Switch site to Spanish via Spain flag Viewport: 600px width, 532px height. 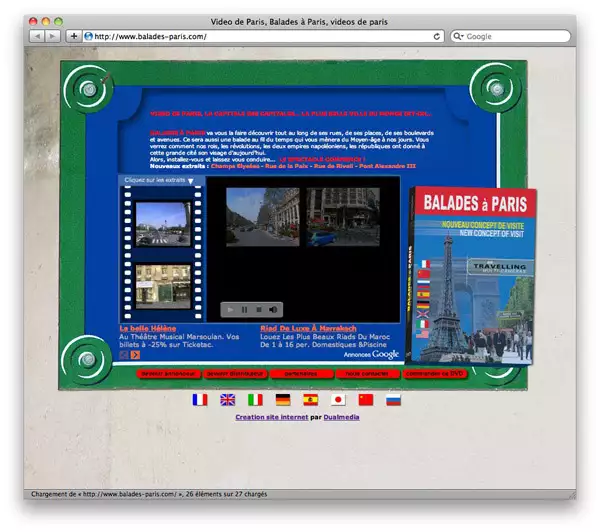311,400
